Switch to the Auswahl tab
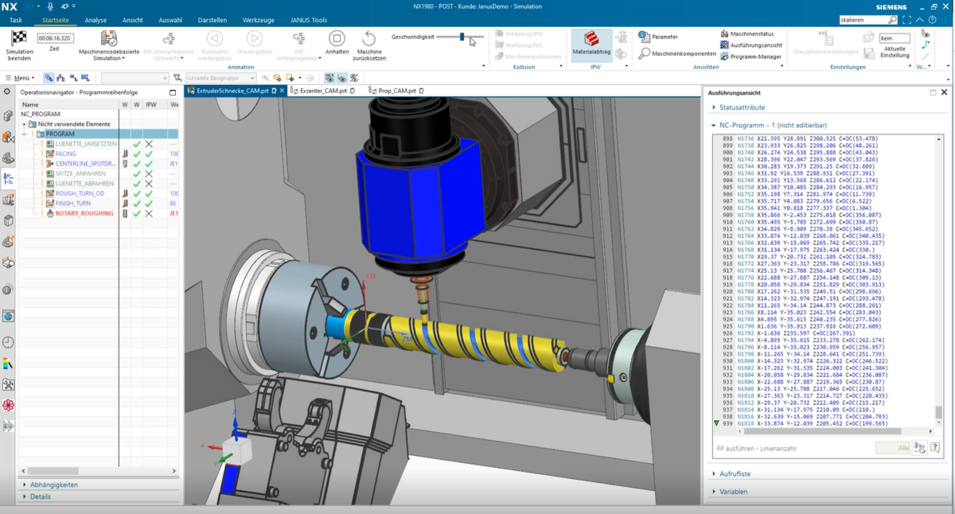The height and width of the screenshot is (514, 955). tap(171, 20)
